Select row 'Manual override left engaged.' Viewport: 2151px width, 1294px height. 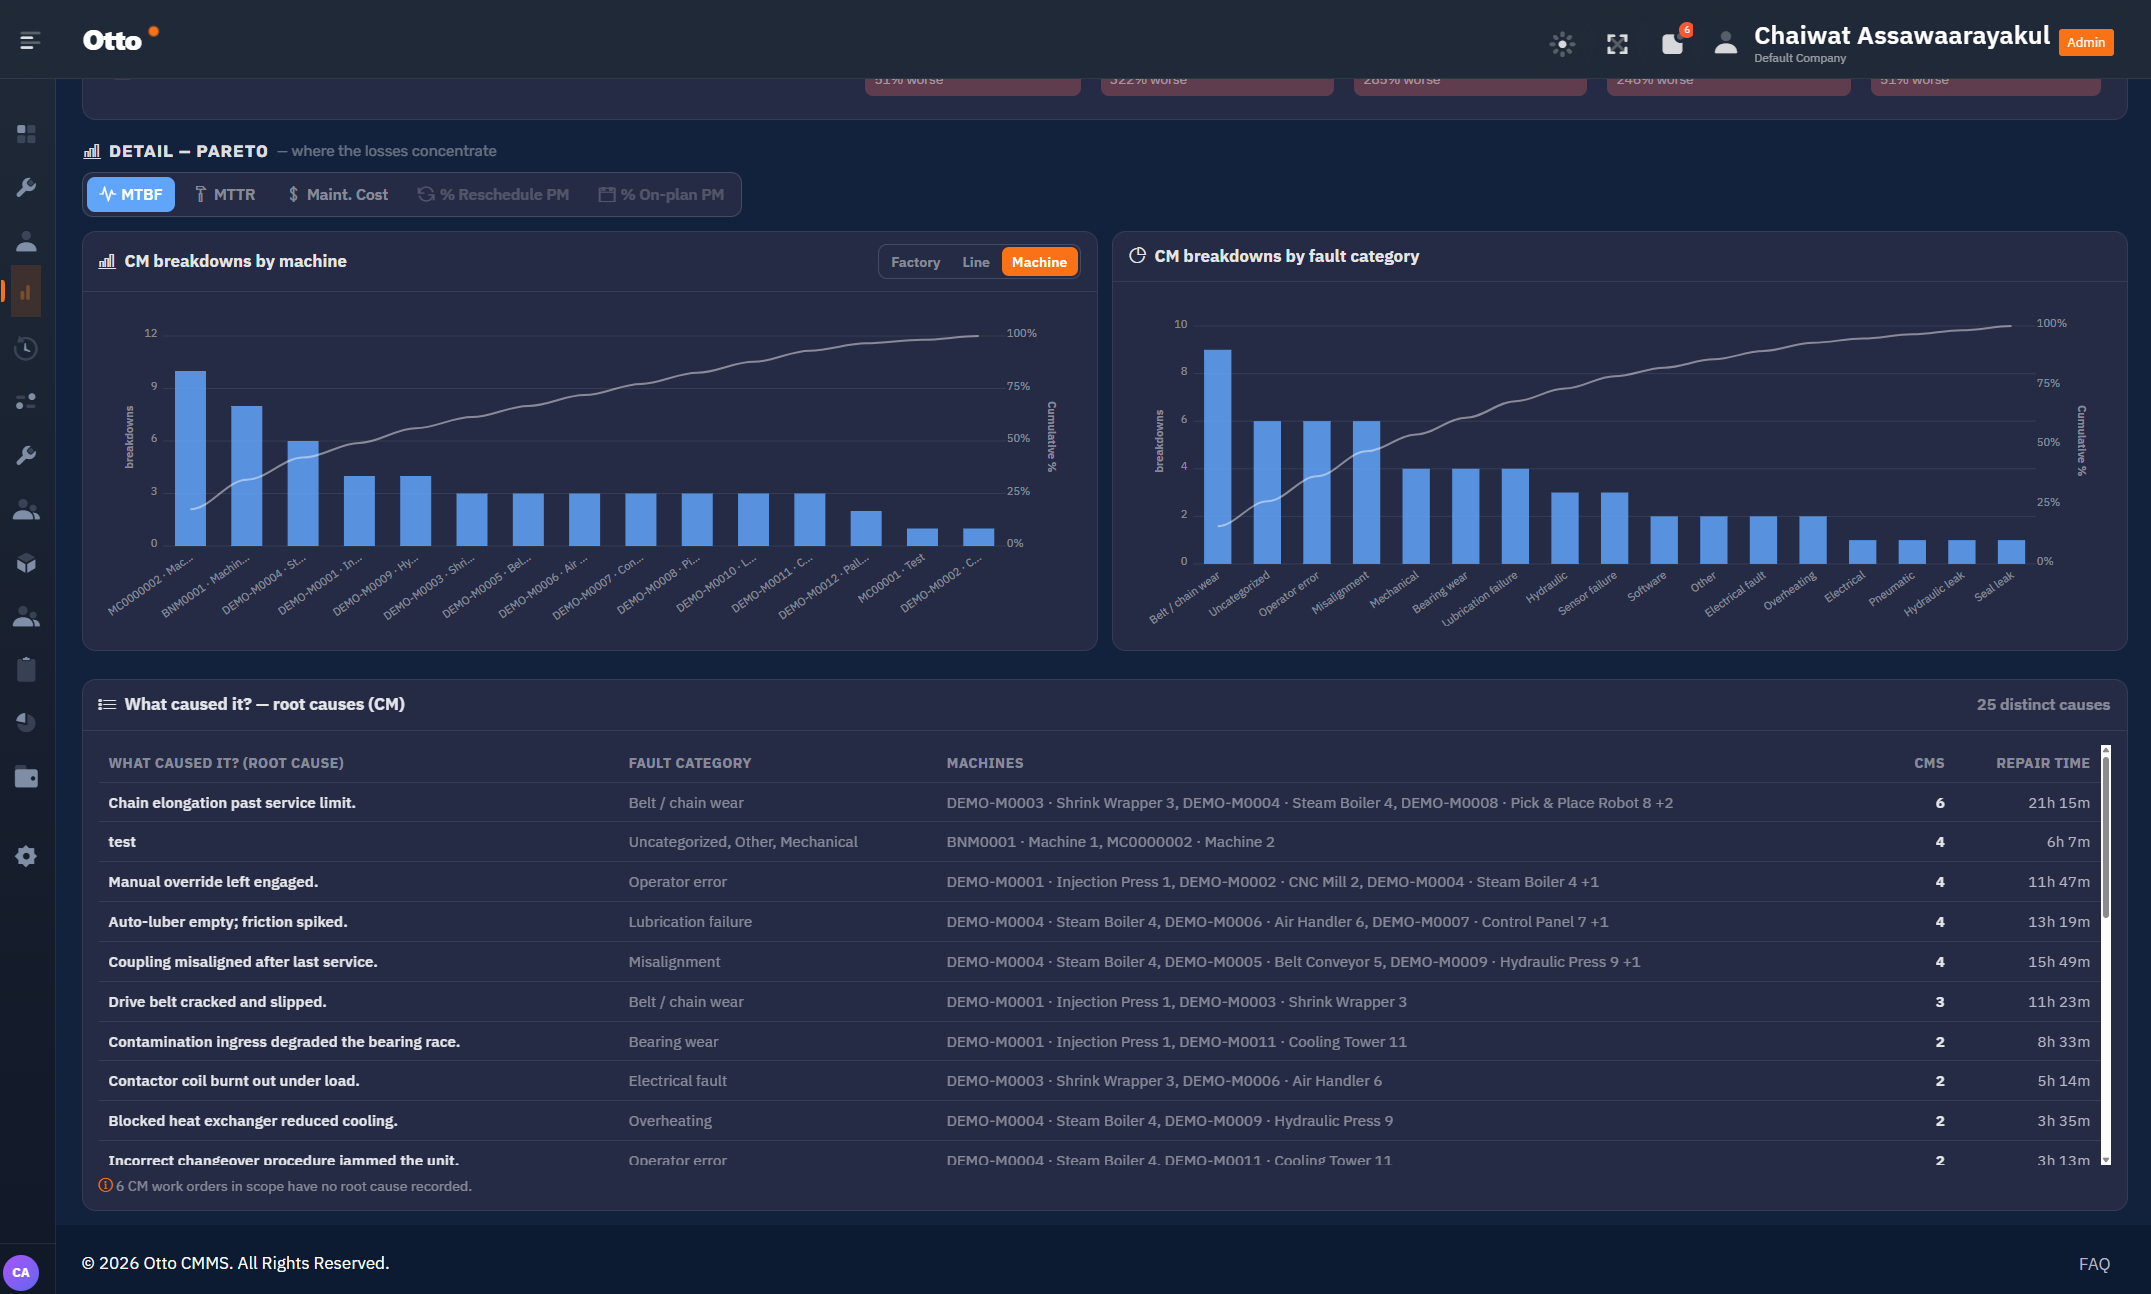coord(1099,882)
